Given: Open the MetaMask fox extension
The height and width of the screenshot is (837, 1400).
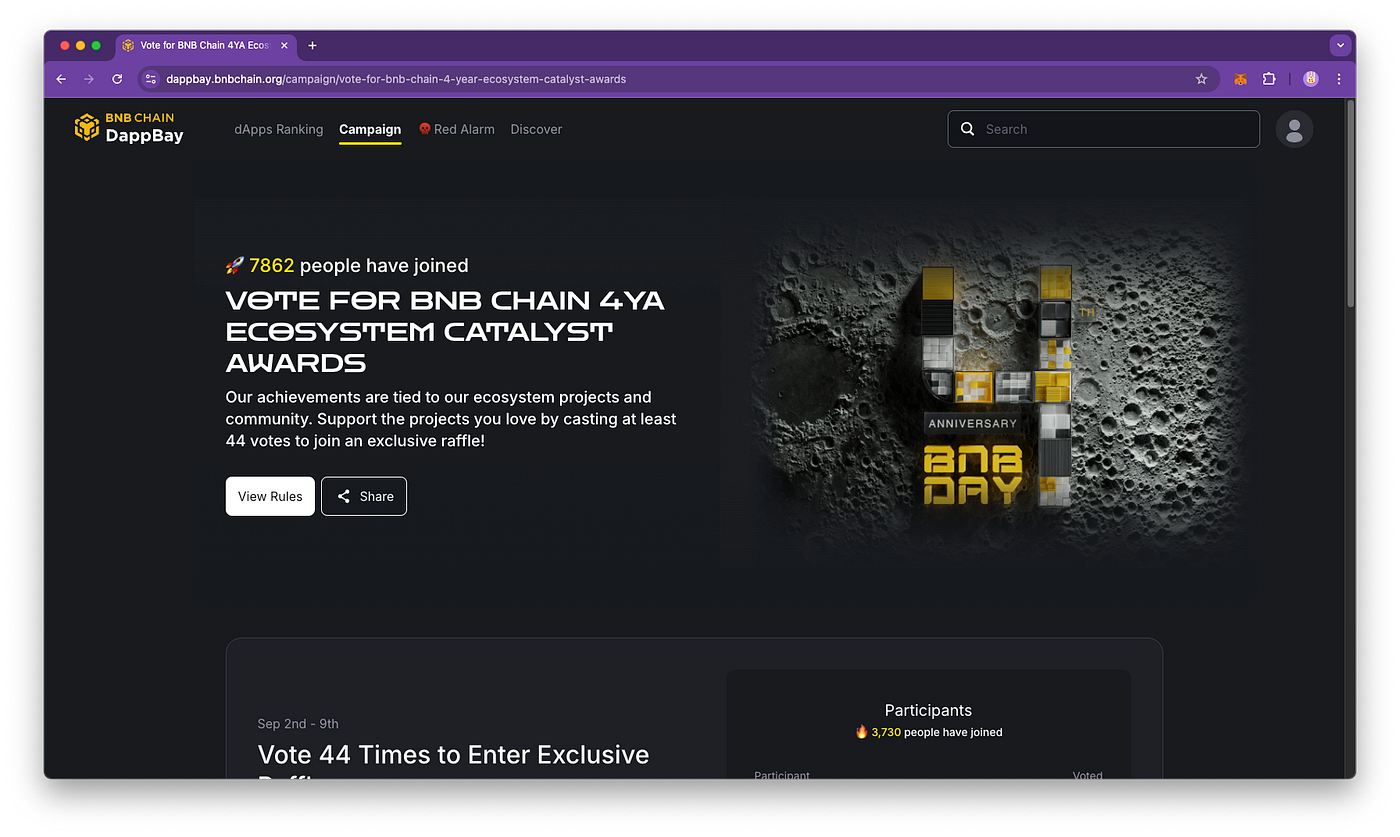Looking at the screenshot, I should (1240, 79).
